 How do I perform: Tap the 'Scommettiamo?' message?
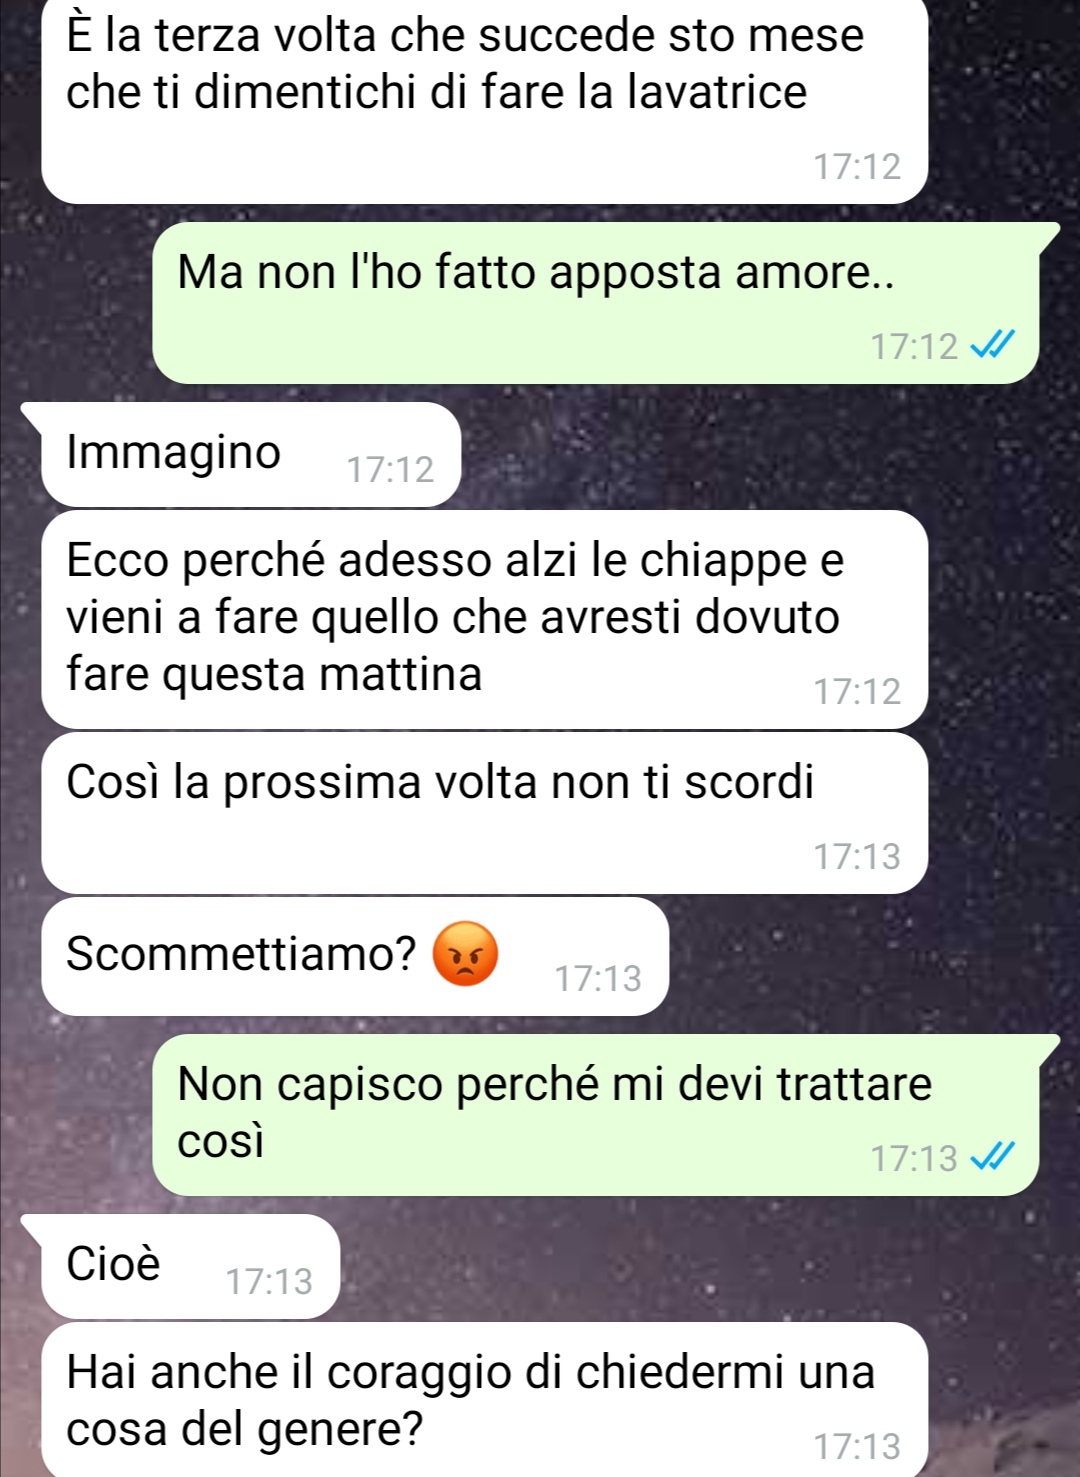355,956
